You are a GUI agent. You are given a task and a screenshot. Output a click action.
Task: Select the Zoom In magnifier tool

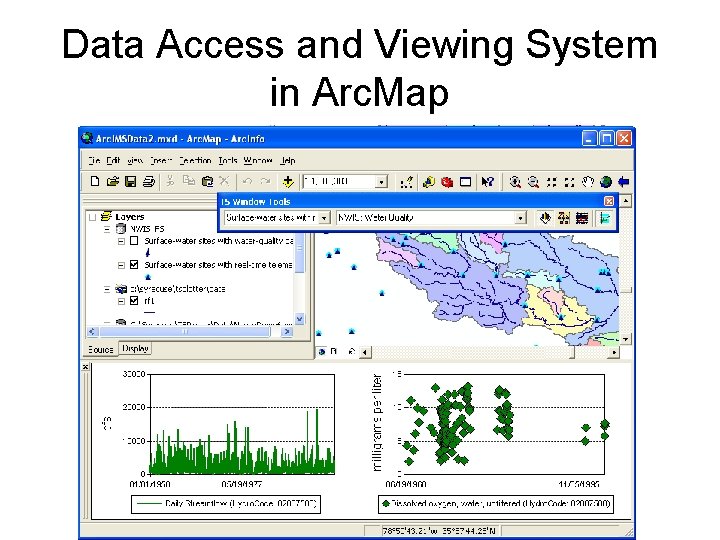pyautogui.click(x=515, y=182)
